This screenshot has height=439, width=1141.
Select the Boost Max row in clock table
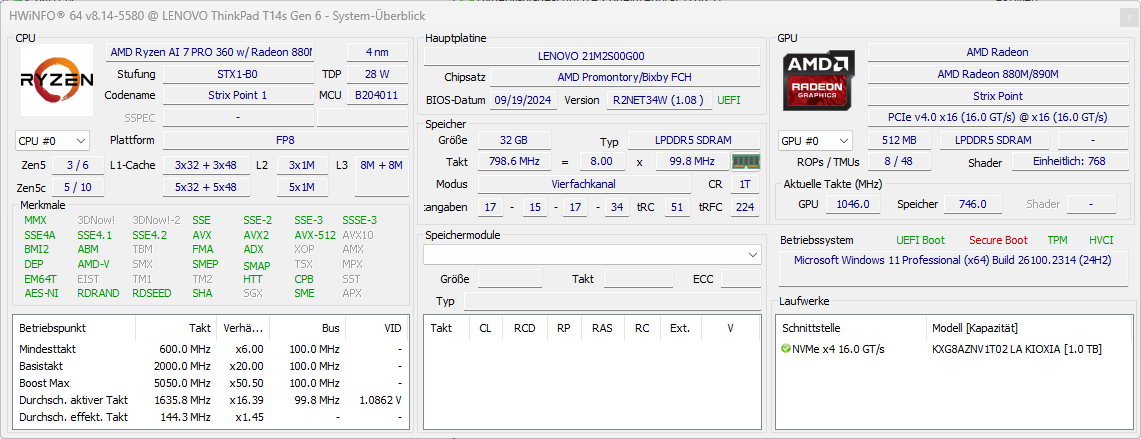(210, 383)
